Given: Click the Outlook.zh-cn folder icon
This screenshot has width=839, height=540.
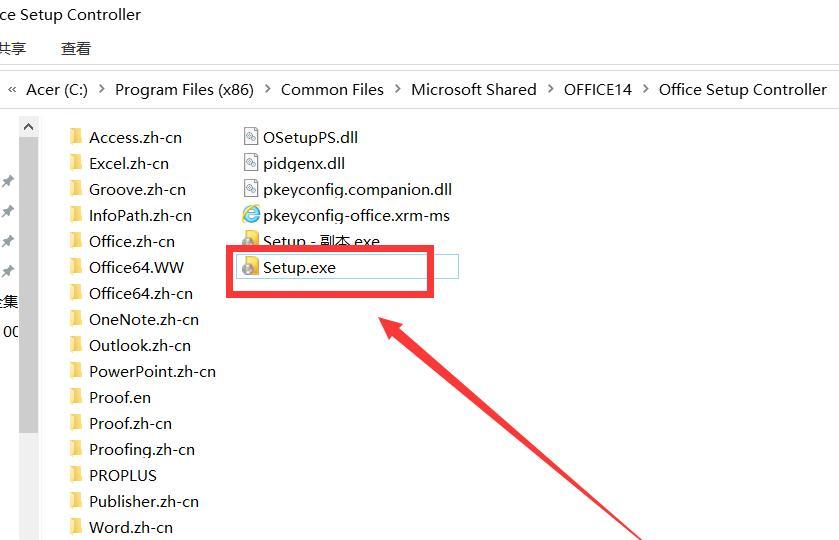Looking at the screenshot, I should pyautogui.click(x=76, y=345).
